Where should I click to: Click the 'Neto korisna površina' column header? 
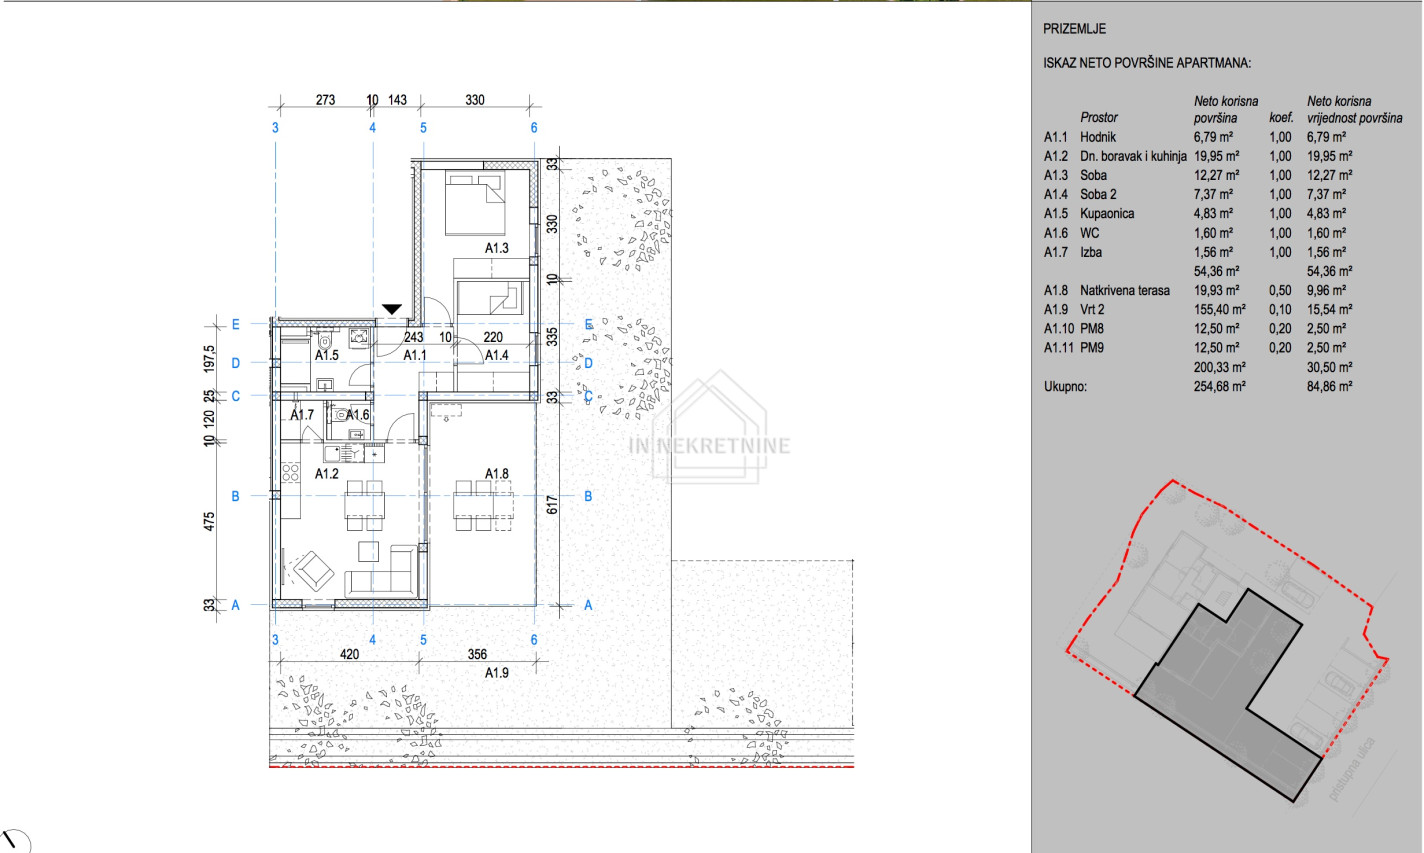click(1225, 109)
